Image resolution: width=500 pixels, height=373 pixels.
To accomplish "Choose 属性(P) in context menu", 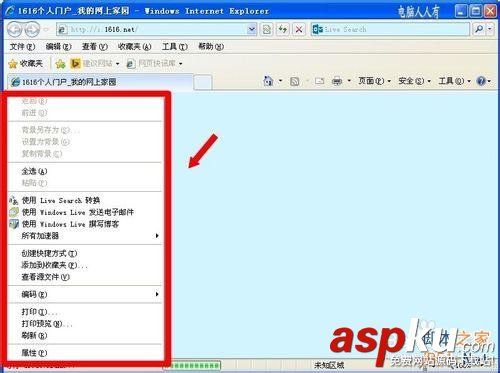I will coord(85,353).
